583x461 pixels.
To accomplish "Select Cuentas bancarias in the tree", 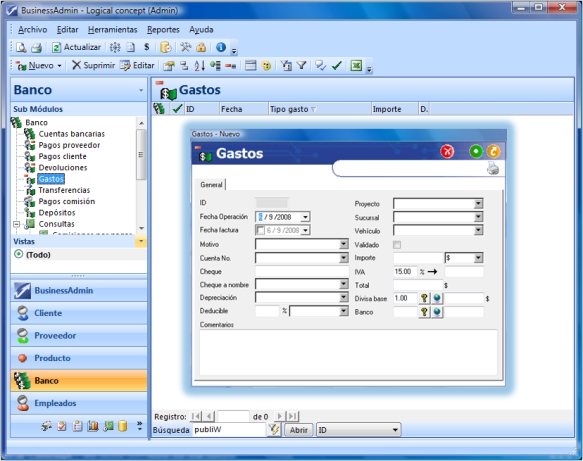I will pyautogui.click(x=71, y=134).
